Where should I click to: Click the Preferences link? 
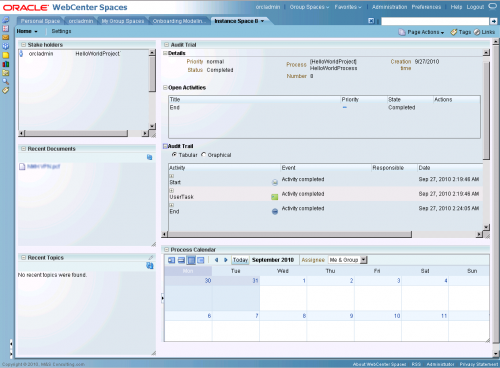tap(426, 7)
